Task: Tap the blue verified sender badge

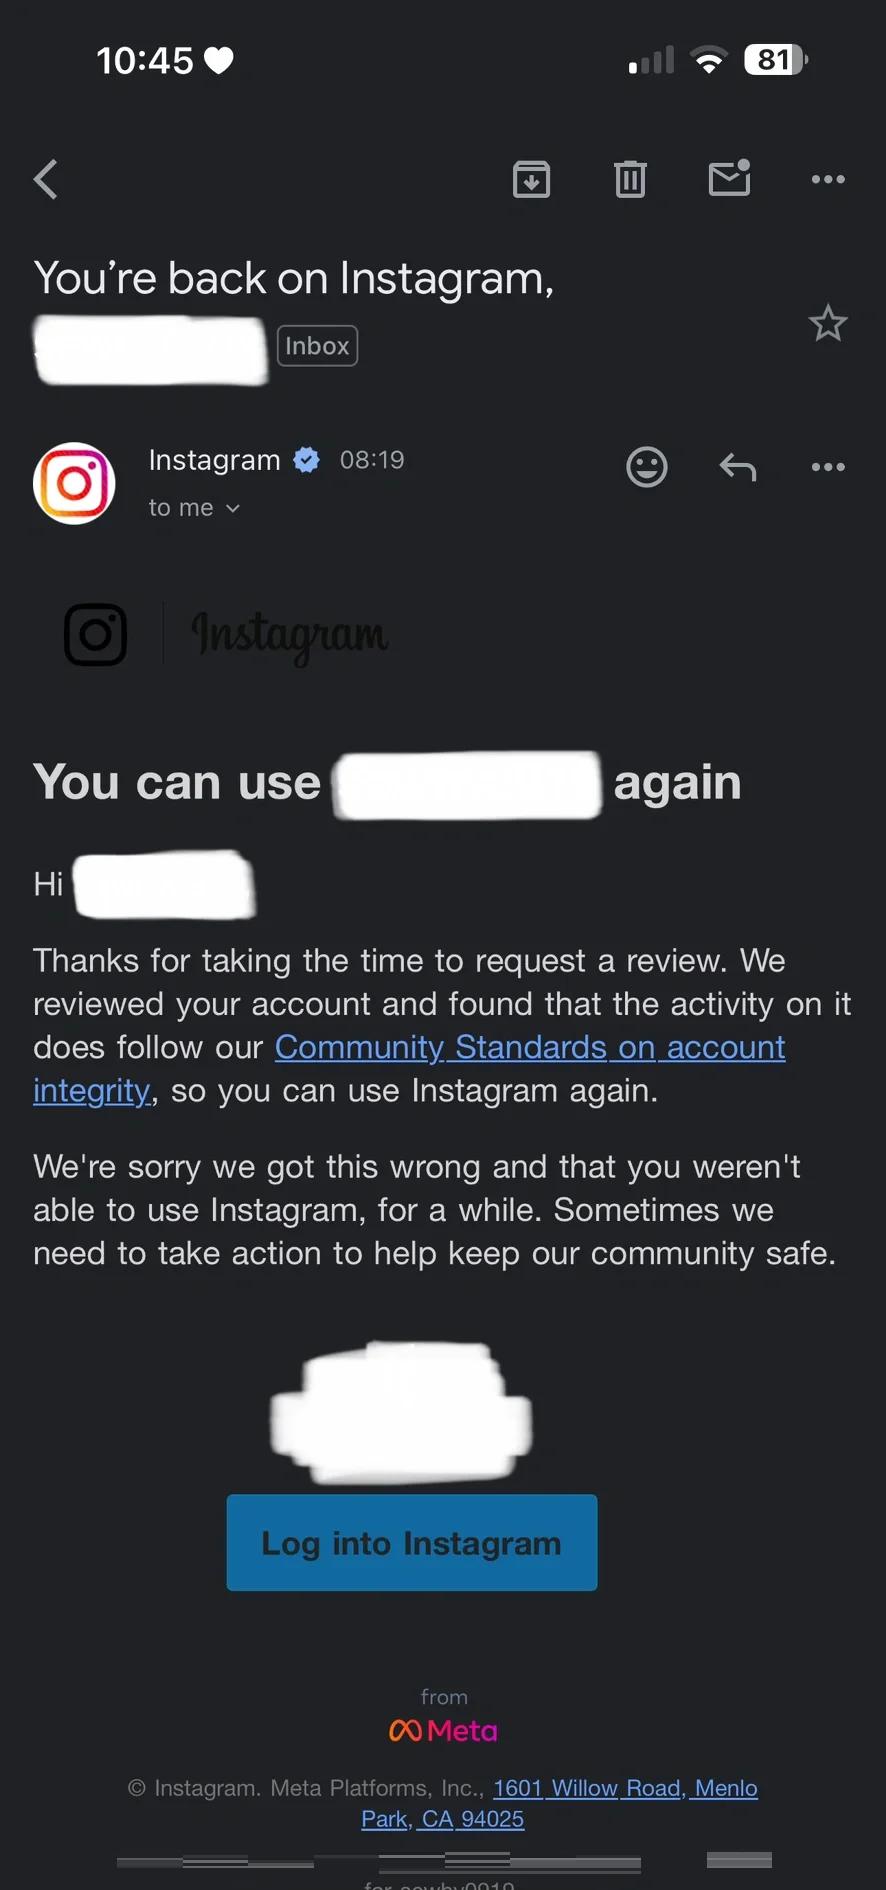Action: point(307,460)
